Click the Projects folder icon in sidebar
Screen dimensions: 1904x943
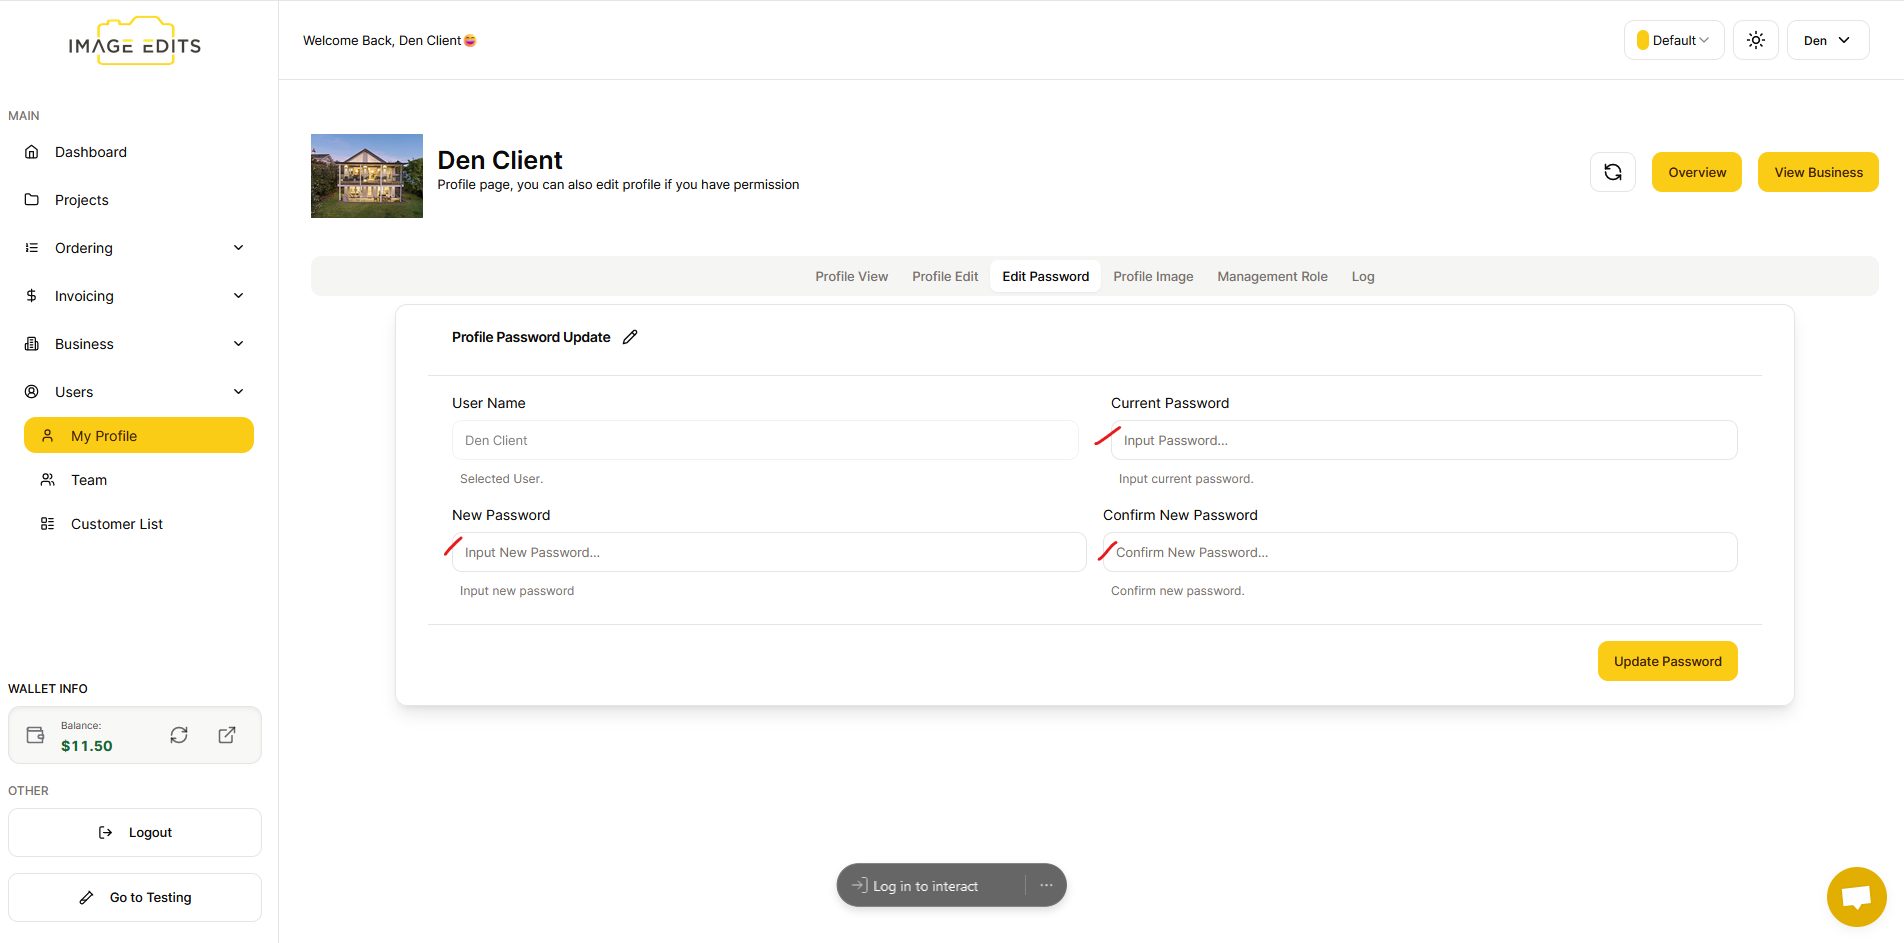click(32, 200)
